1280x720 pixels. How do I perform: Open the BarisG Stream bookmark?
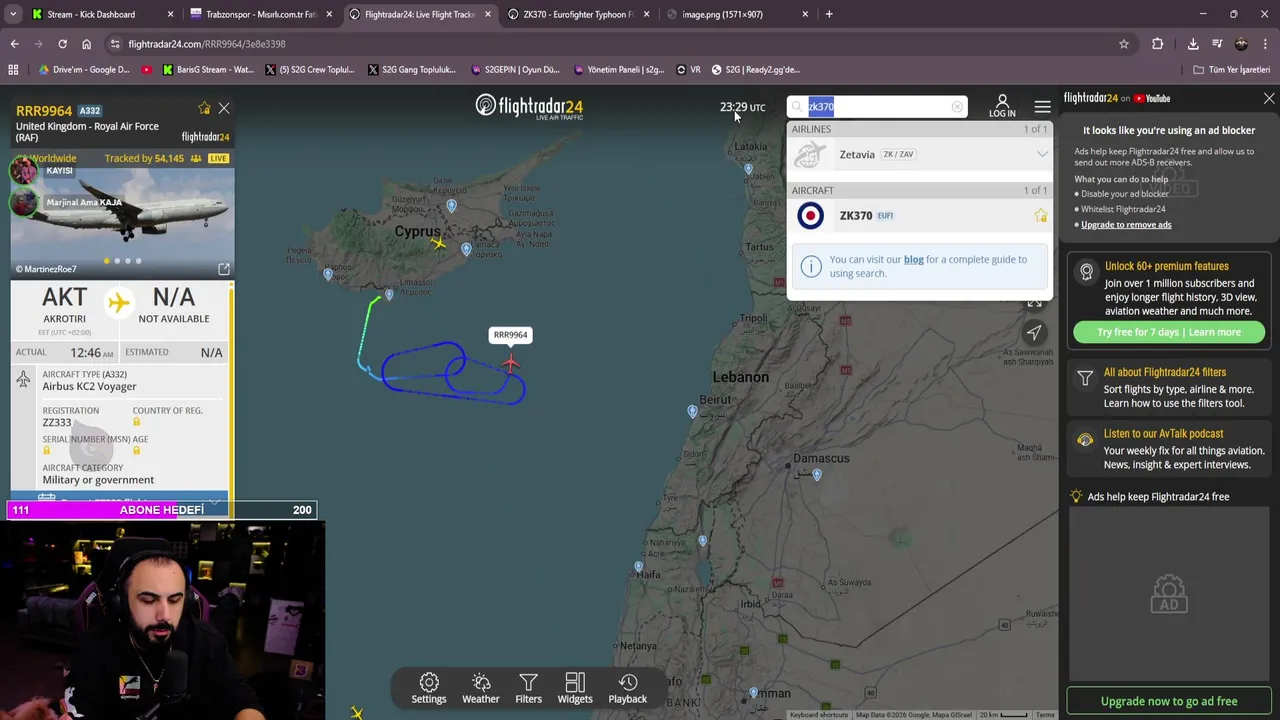(207, 70)
